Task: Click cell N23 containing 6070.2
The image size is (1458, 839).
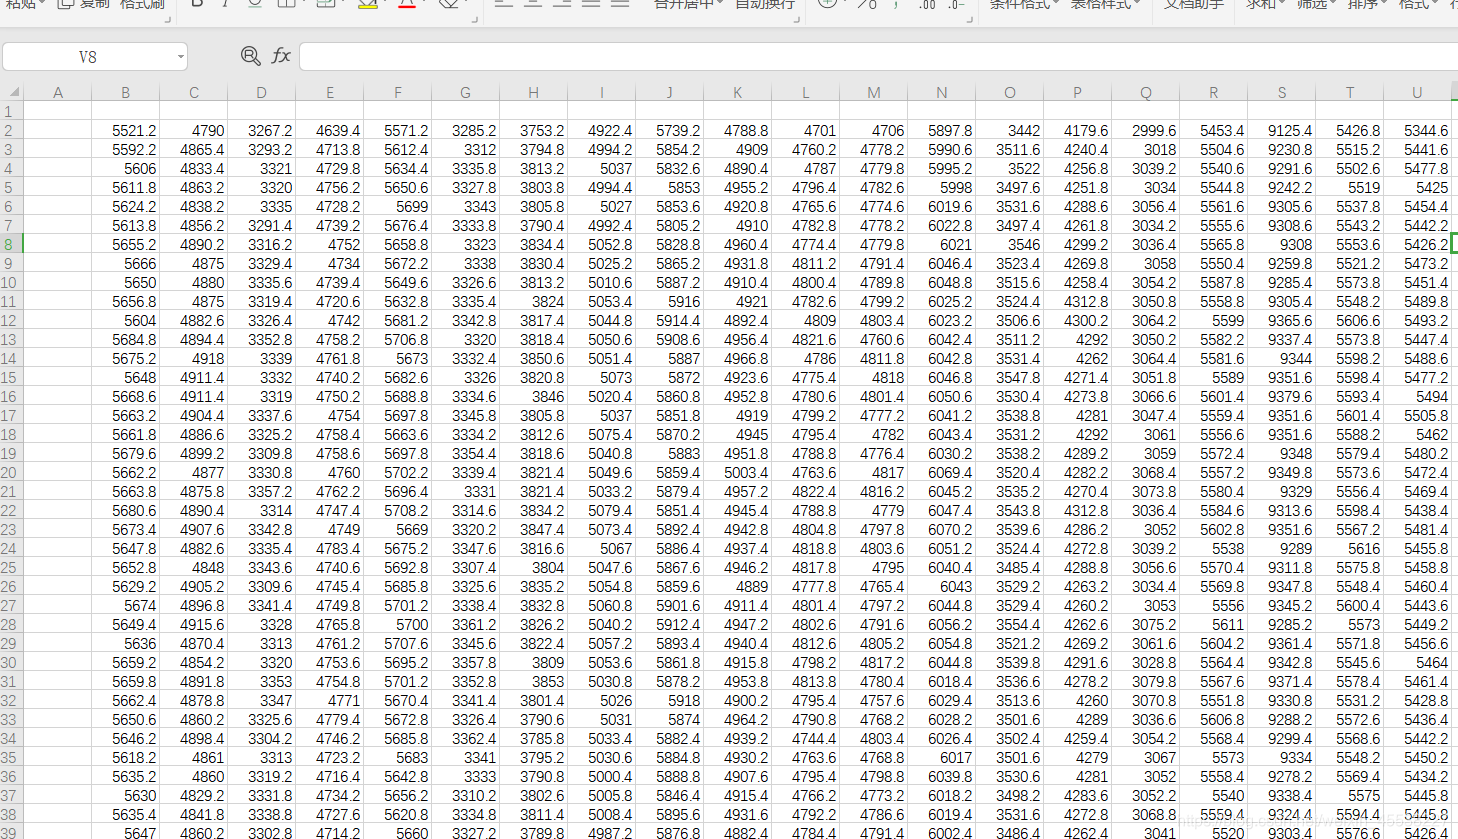Action: 942,530
